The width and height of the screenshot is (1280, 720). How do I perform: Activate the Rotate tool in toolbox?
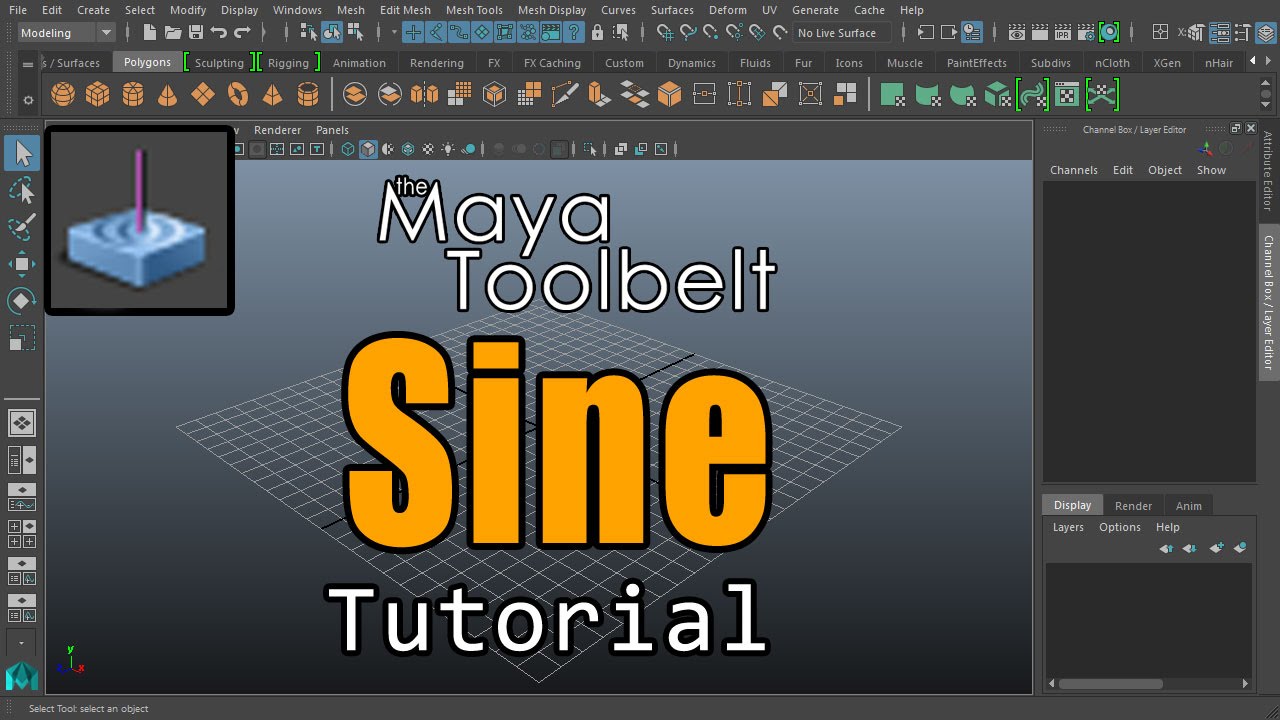click(22, 300)
